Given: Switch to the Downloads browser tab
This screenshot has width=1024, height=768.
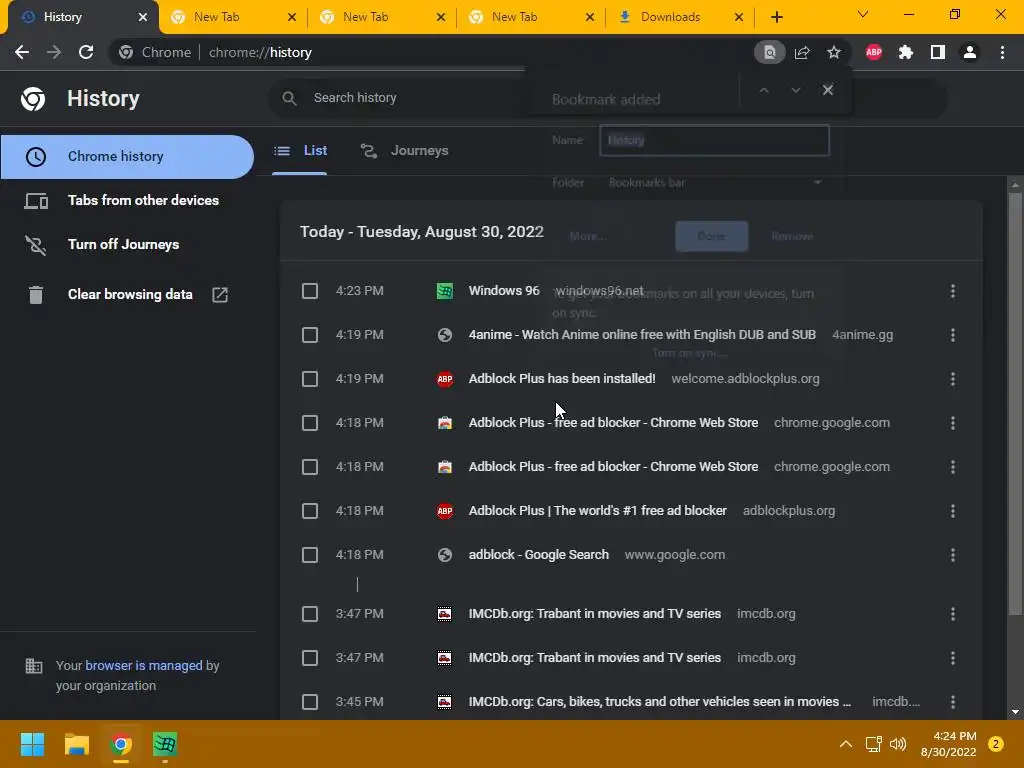Looking at the screenshot, I should click(x=670, y=17).
